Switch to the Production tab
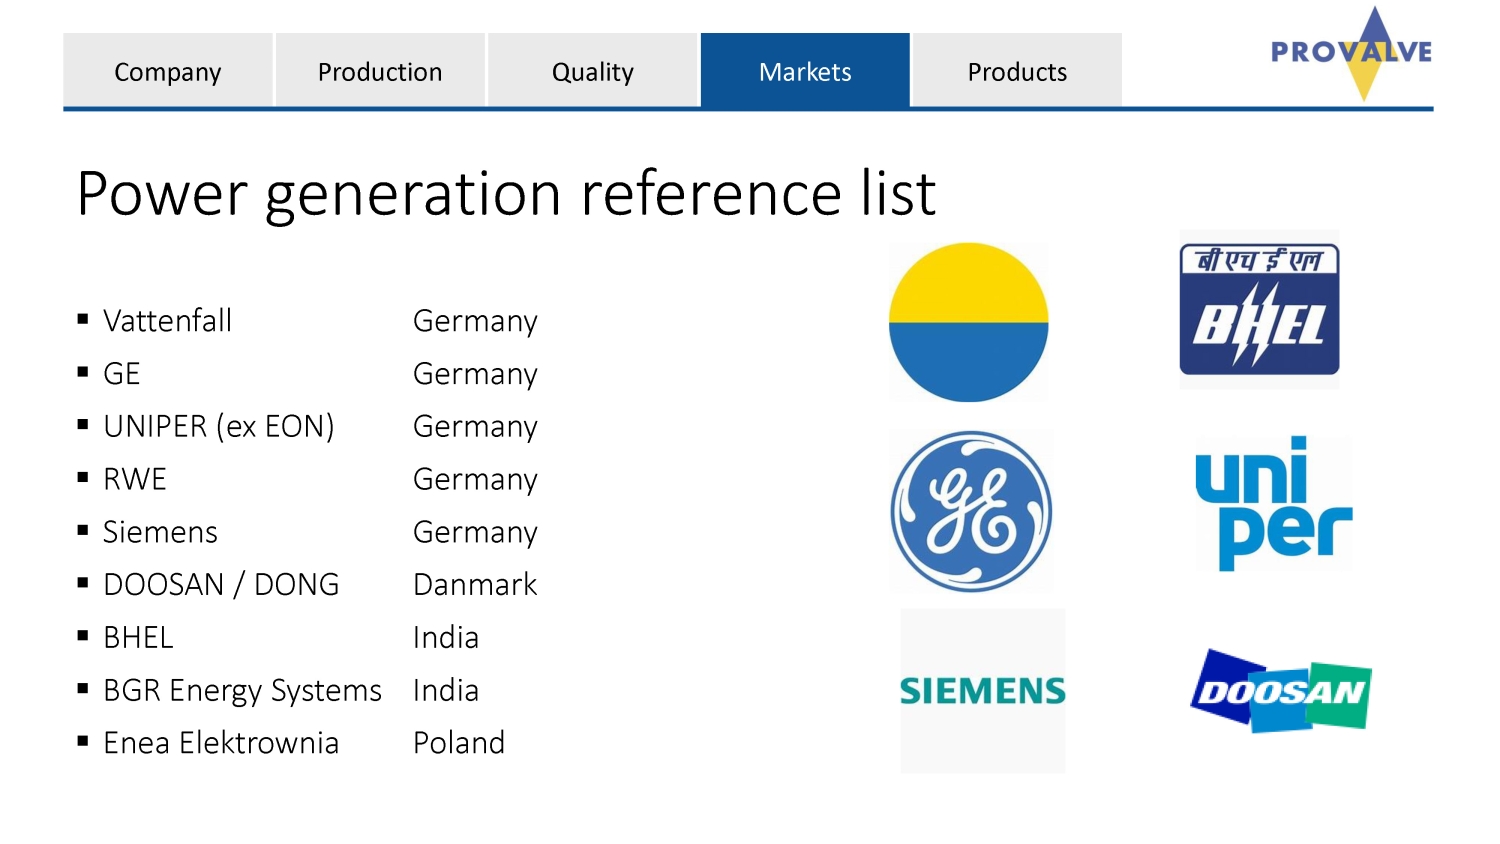This screenshot has height=844, width=1500. (380, 71)
